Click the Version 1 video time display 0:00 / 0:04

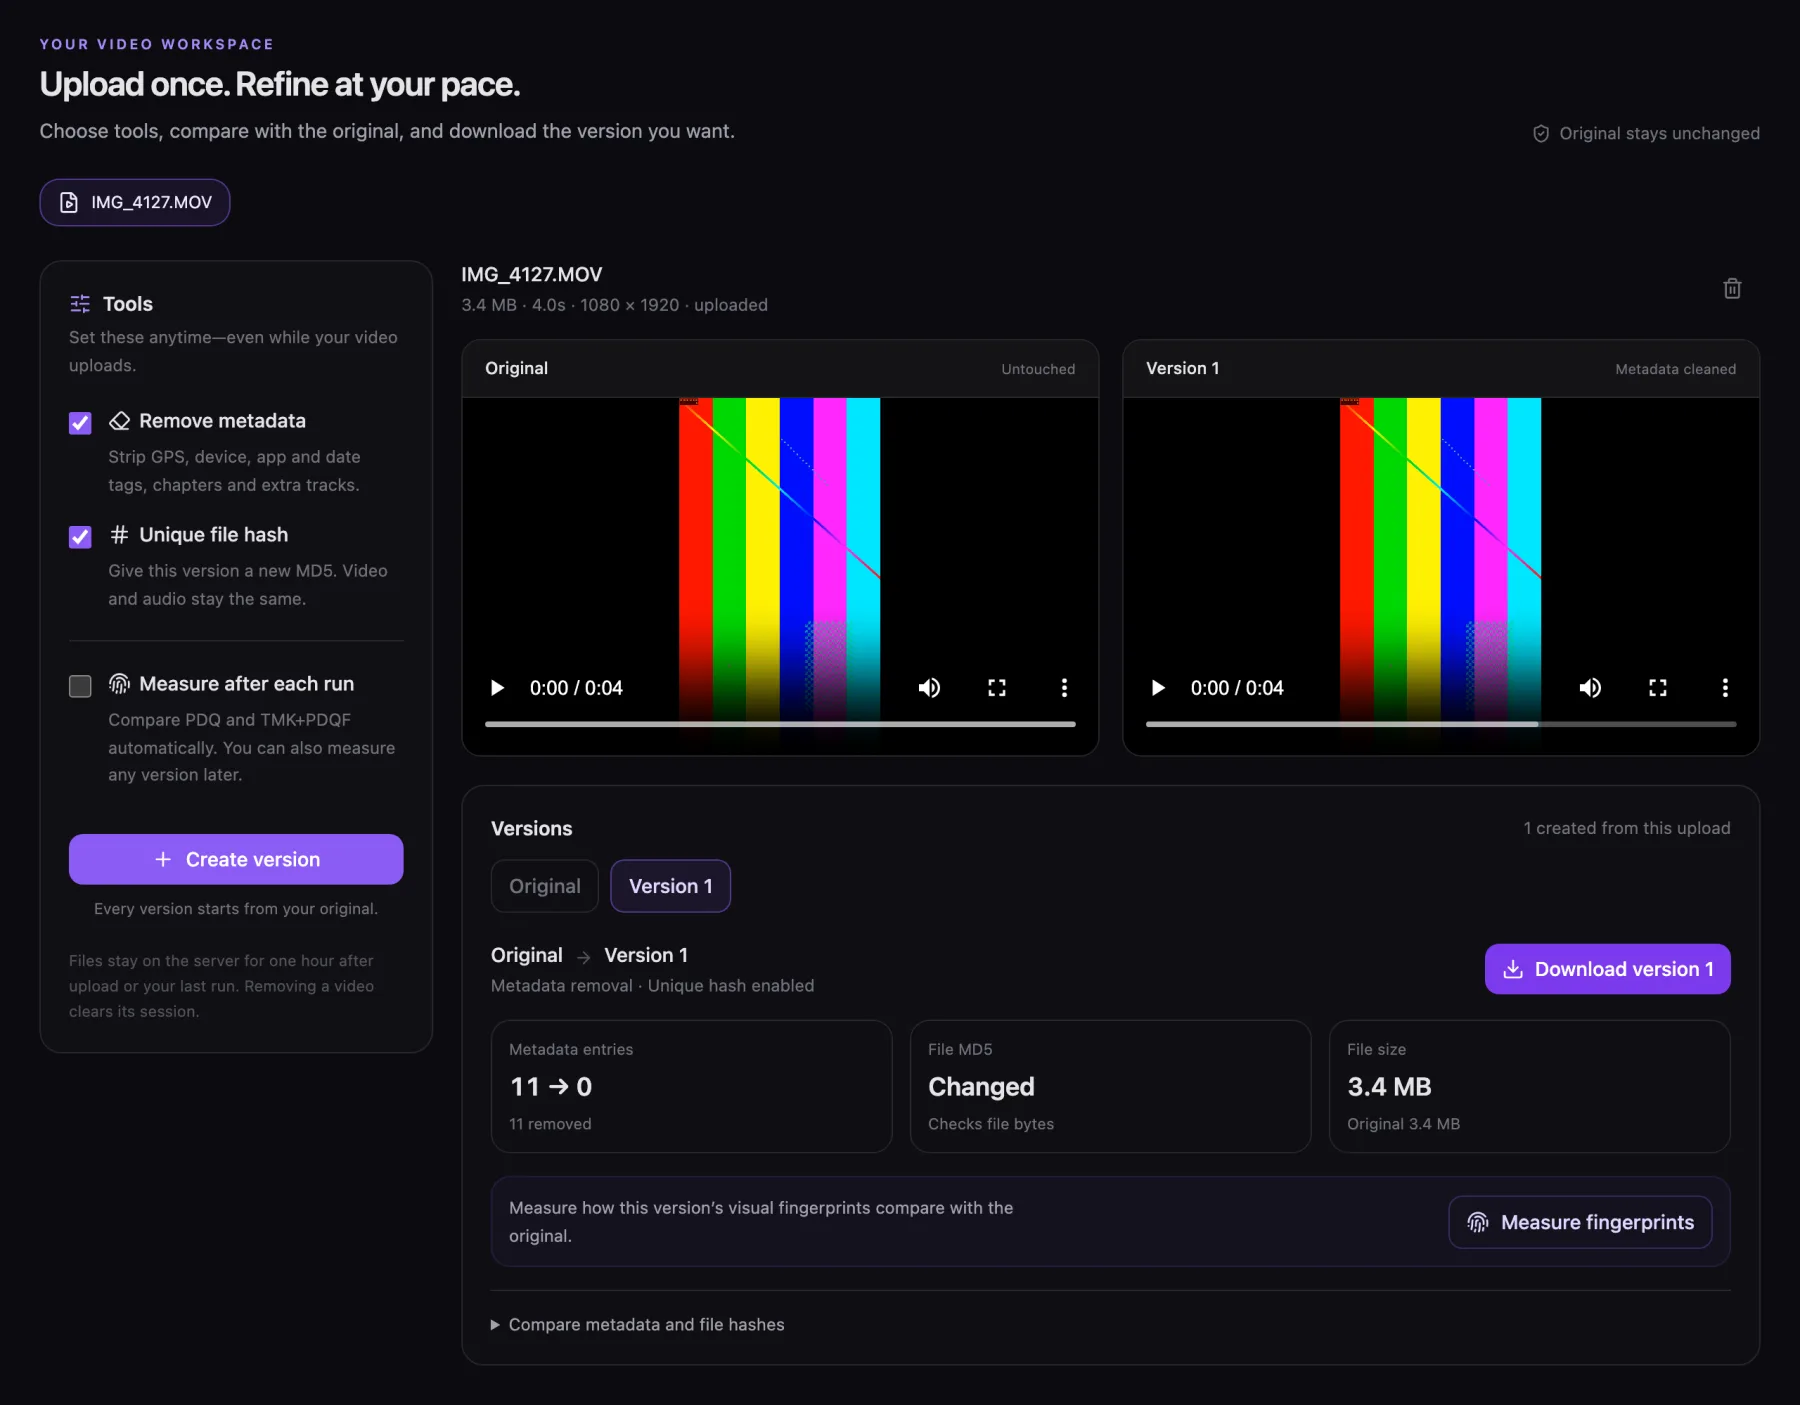[1237, 688]
